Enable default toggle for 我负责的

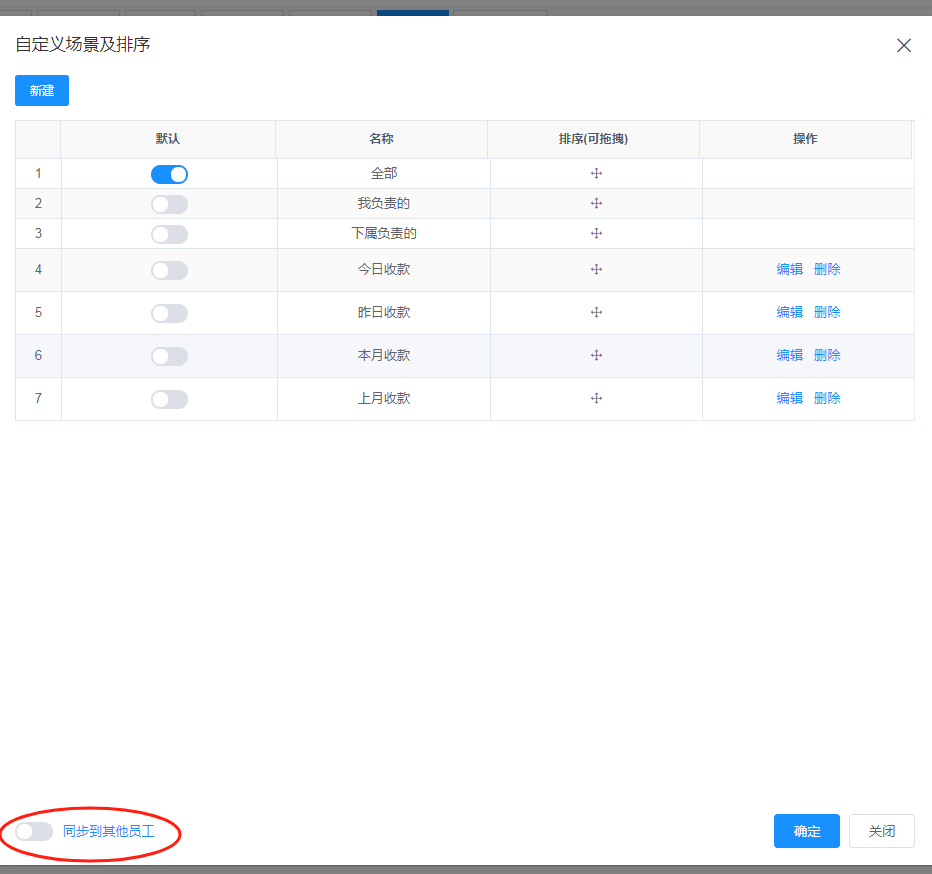(x=169, y=205)
